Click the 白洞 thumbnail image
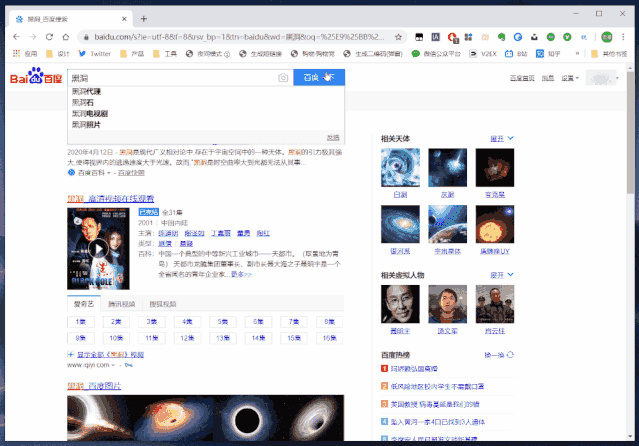The height and width of the screenshot is (446, 639). (x=400, y=168)
